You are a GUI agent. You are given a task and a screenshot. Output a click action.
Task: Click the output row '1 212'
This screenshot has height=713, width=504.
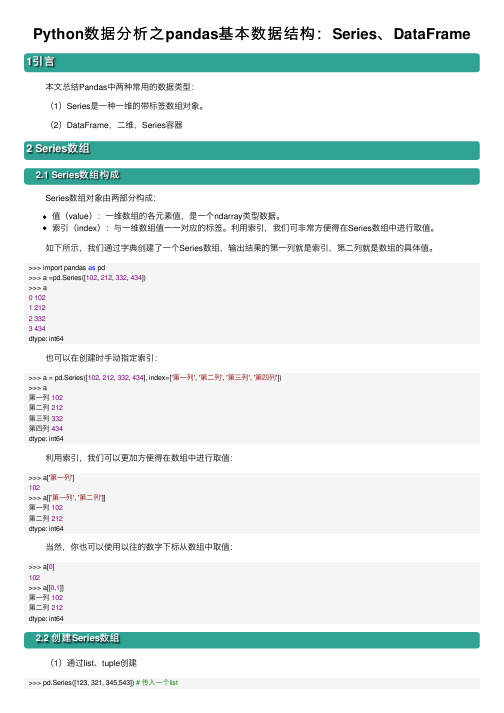click(37, 307)
